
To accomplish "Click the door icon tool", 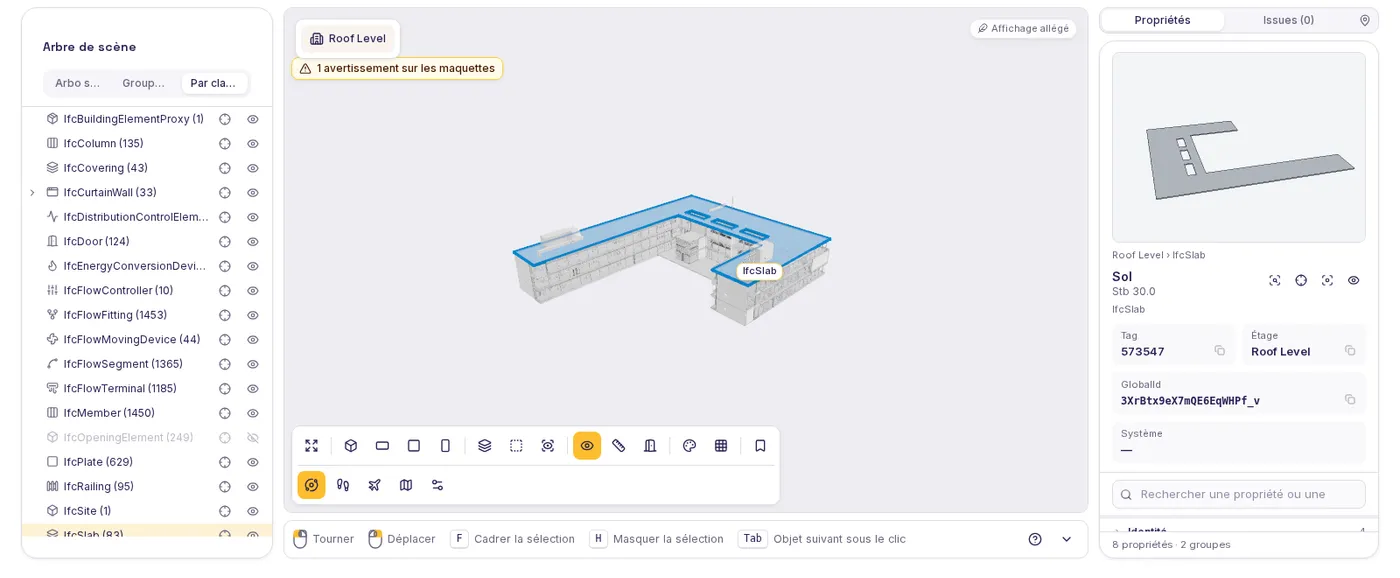I will pyautogui.click(x=650, y=446).
